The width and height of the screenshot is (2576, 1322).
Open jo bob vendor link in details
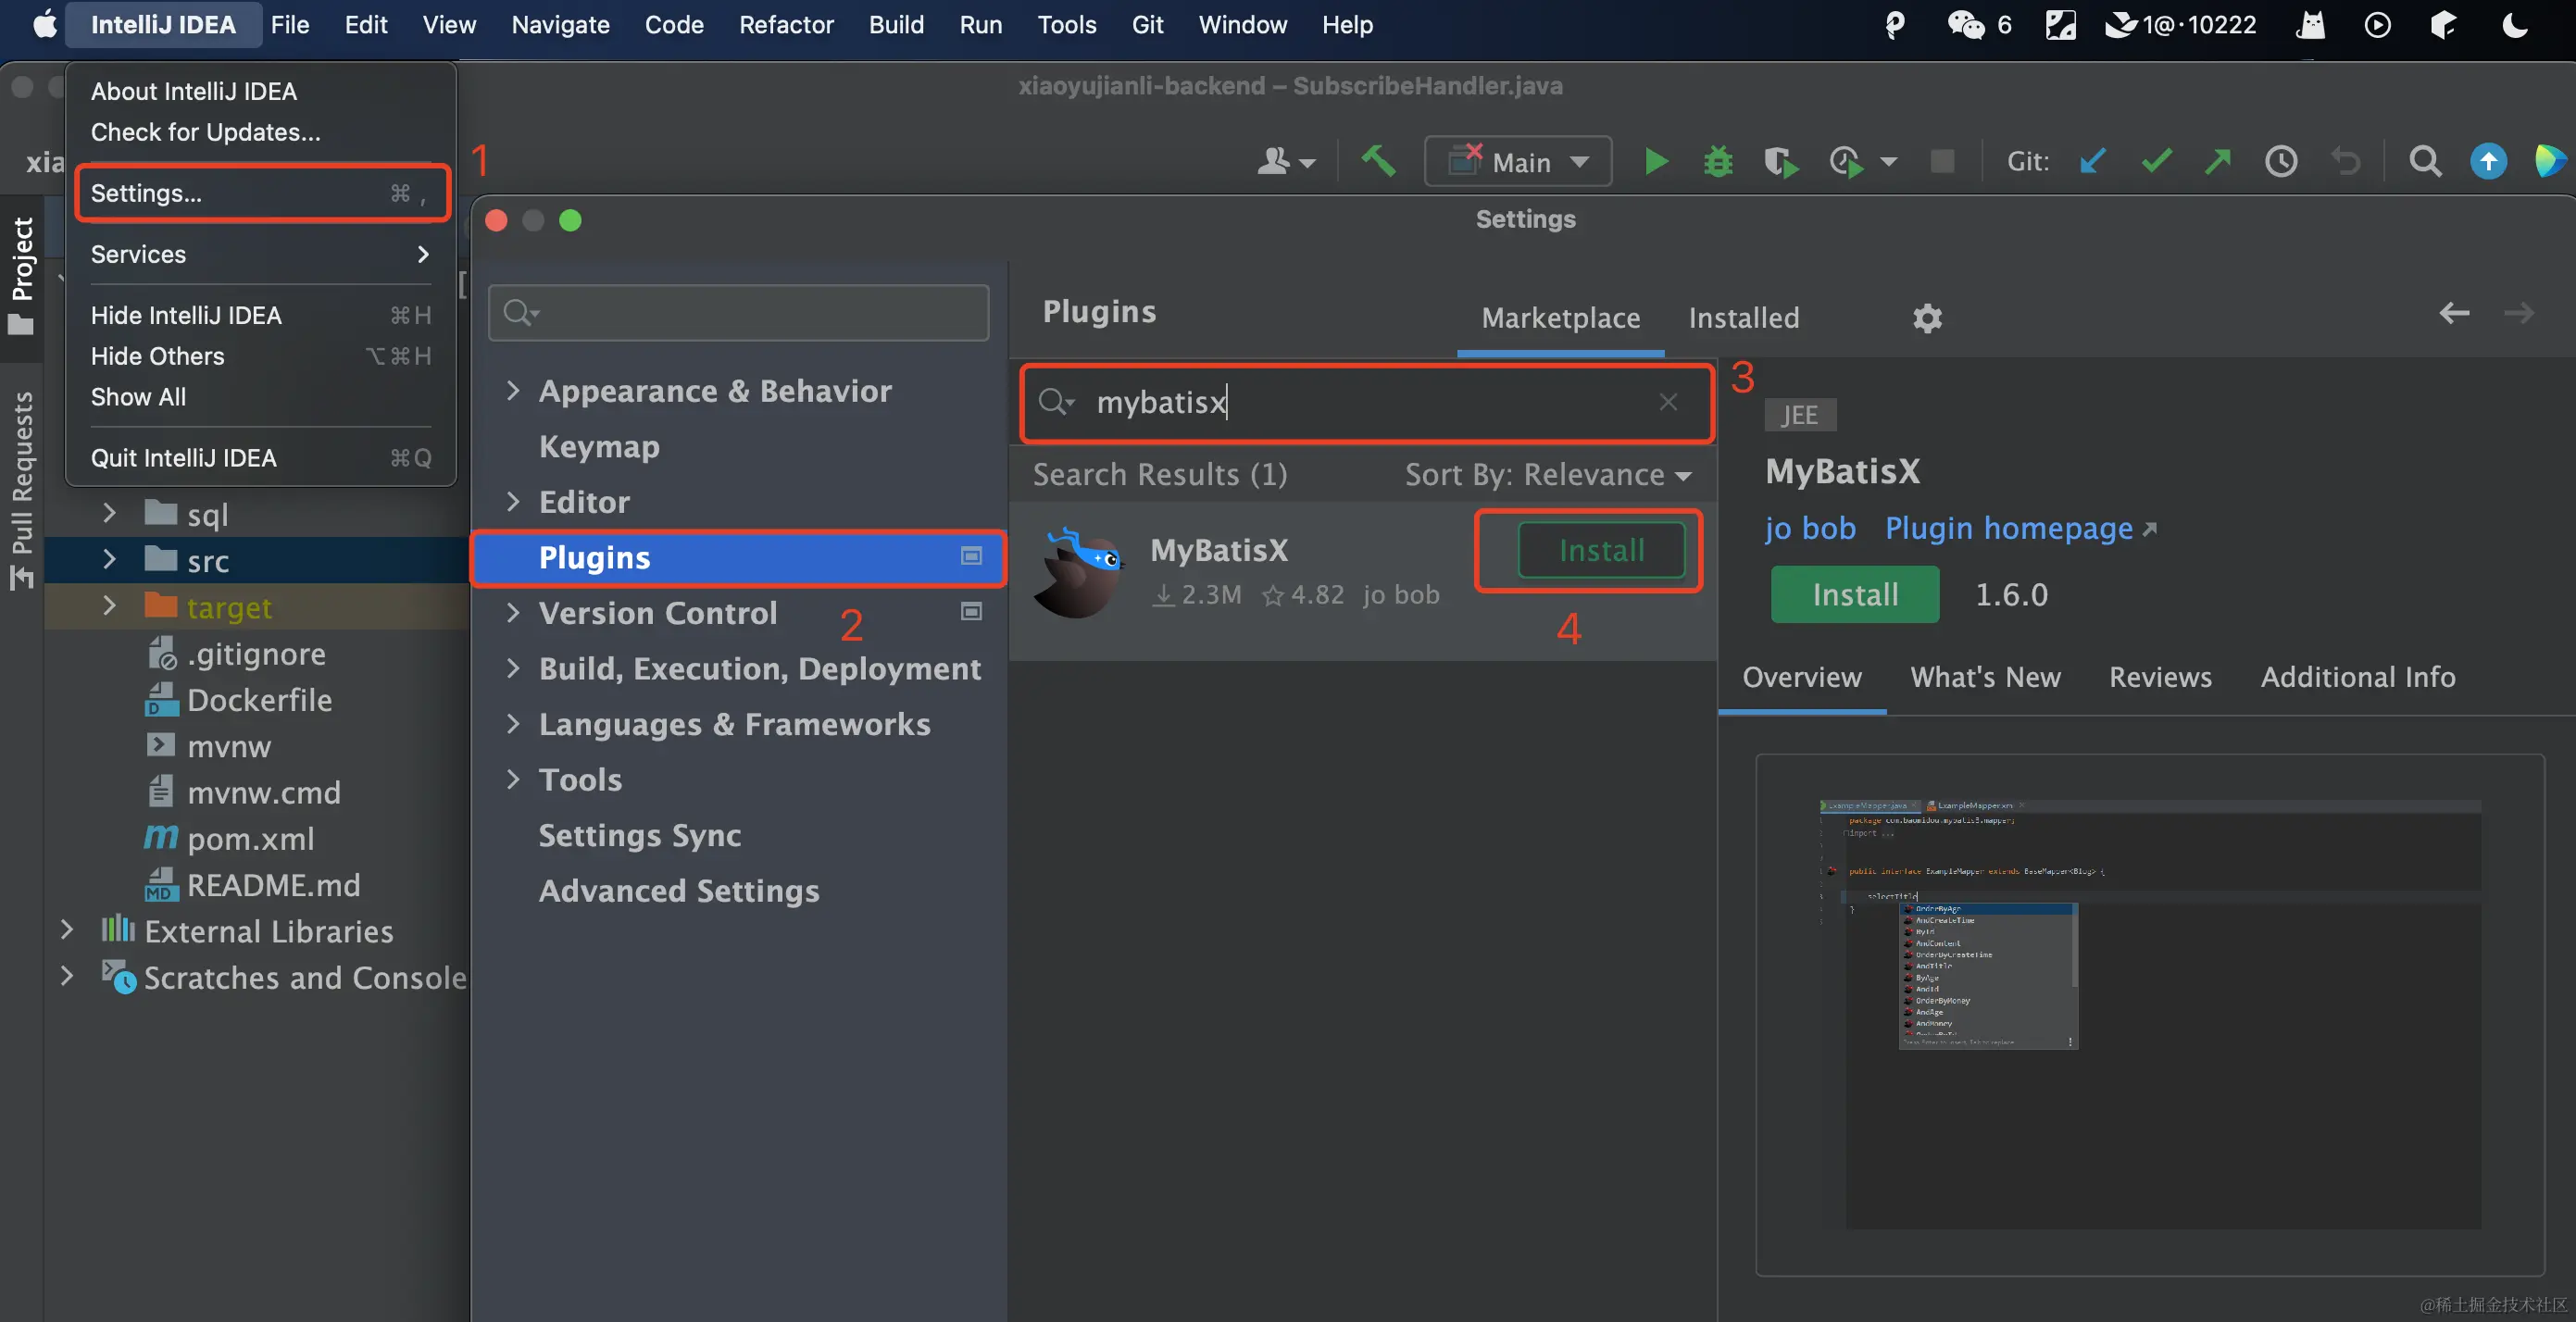click(x=1810, y=528)
